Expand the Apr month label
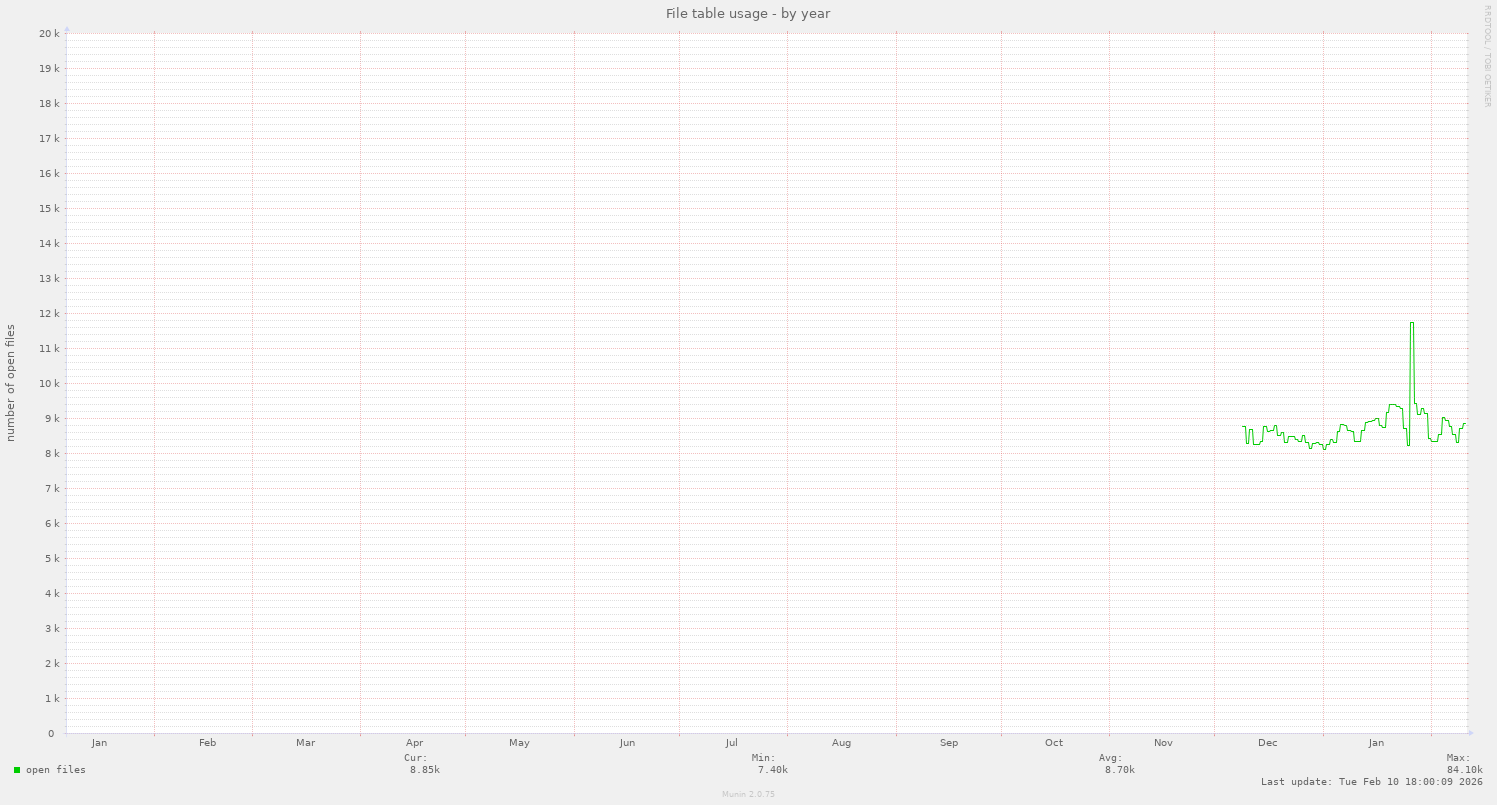This screenshot has height=805, width=1497. point(413,742)
